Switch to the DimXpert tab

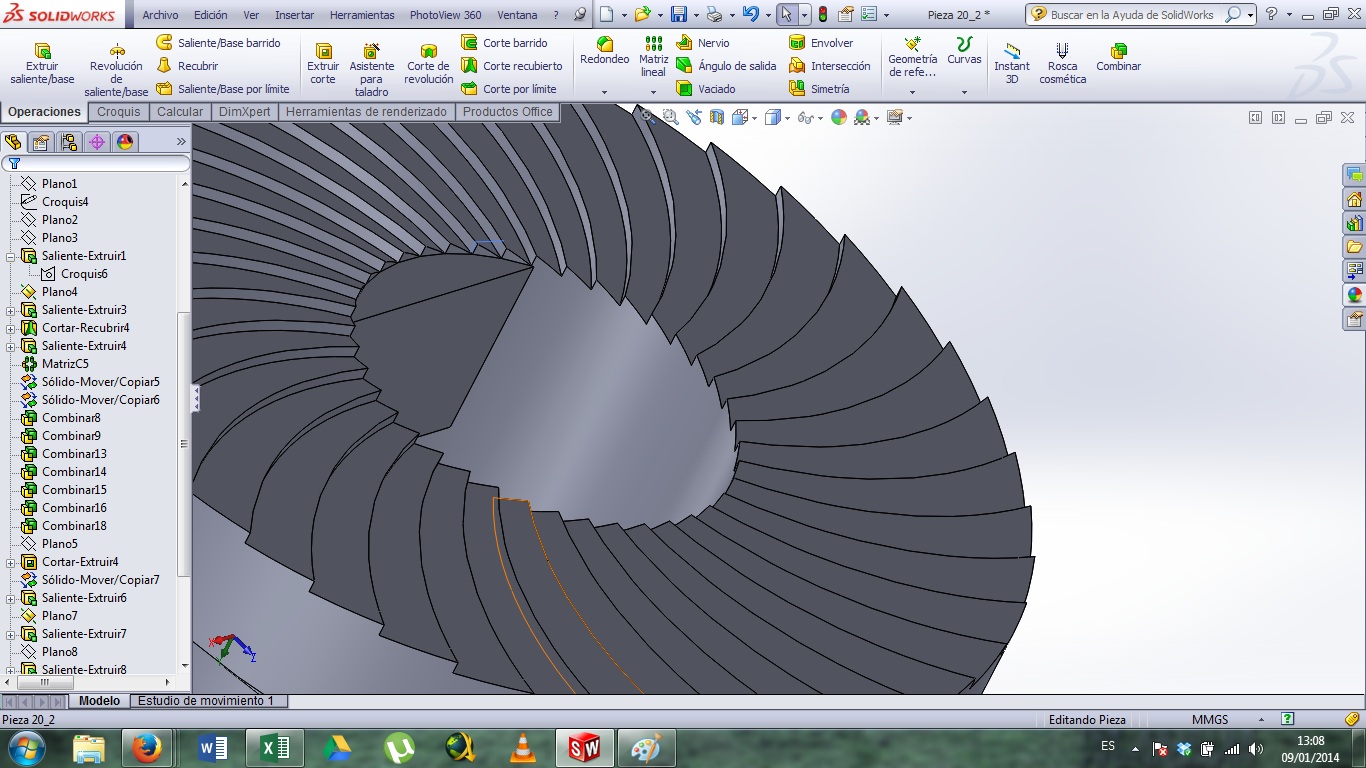(x=245, y=112)
